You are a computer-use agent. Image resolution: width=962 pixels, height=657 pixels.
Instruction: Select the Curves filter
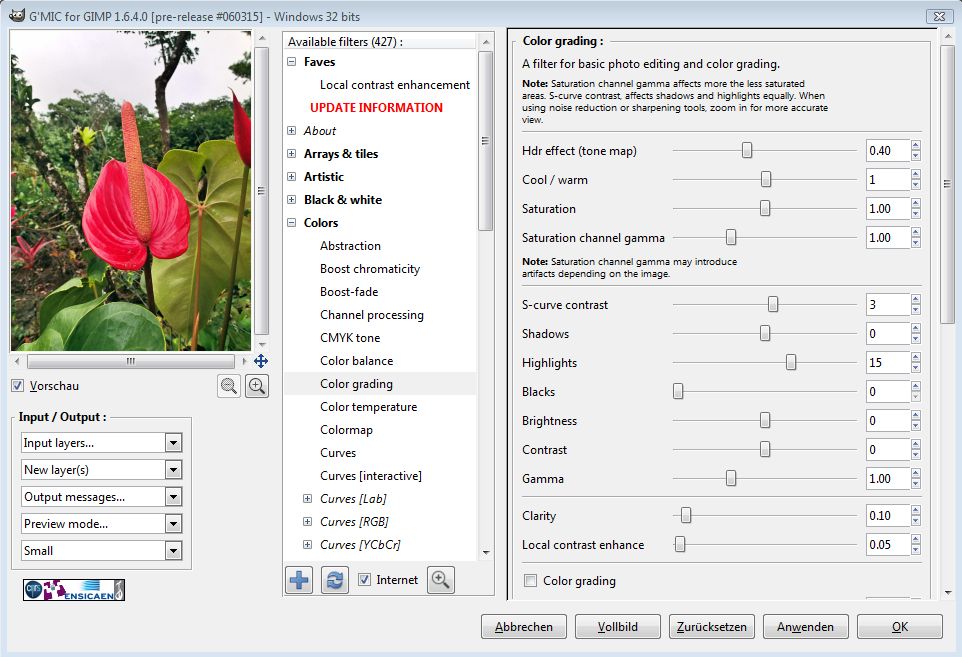338,453
